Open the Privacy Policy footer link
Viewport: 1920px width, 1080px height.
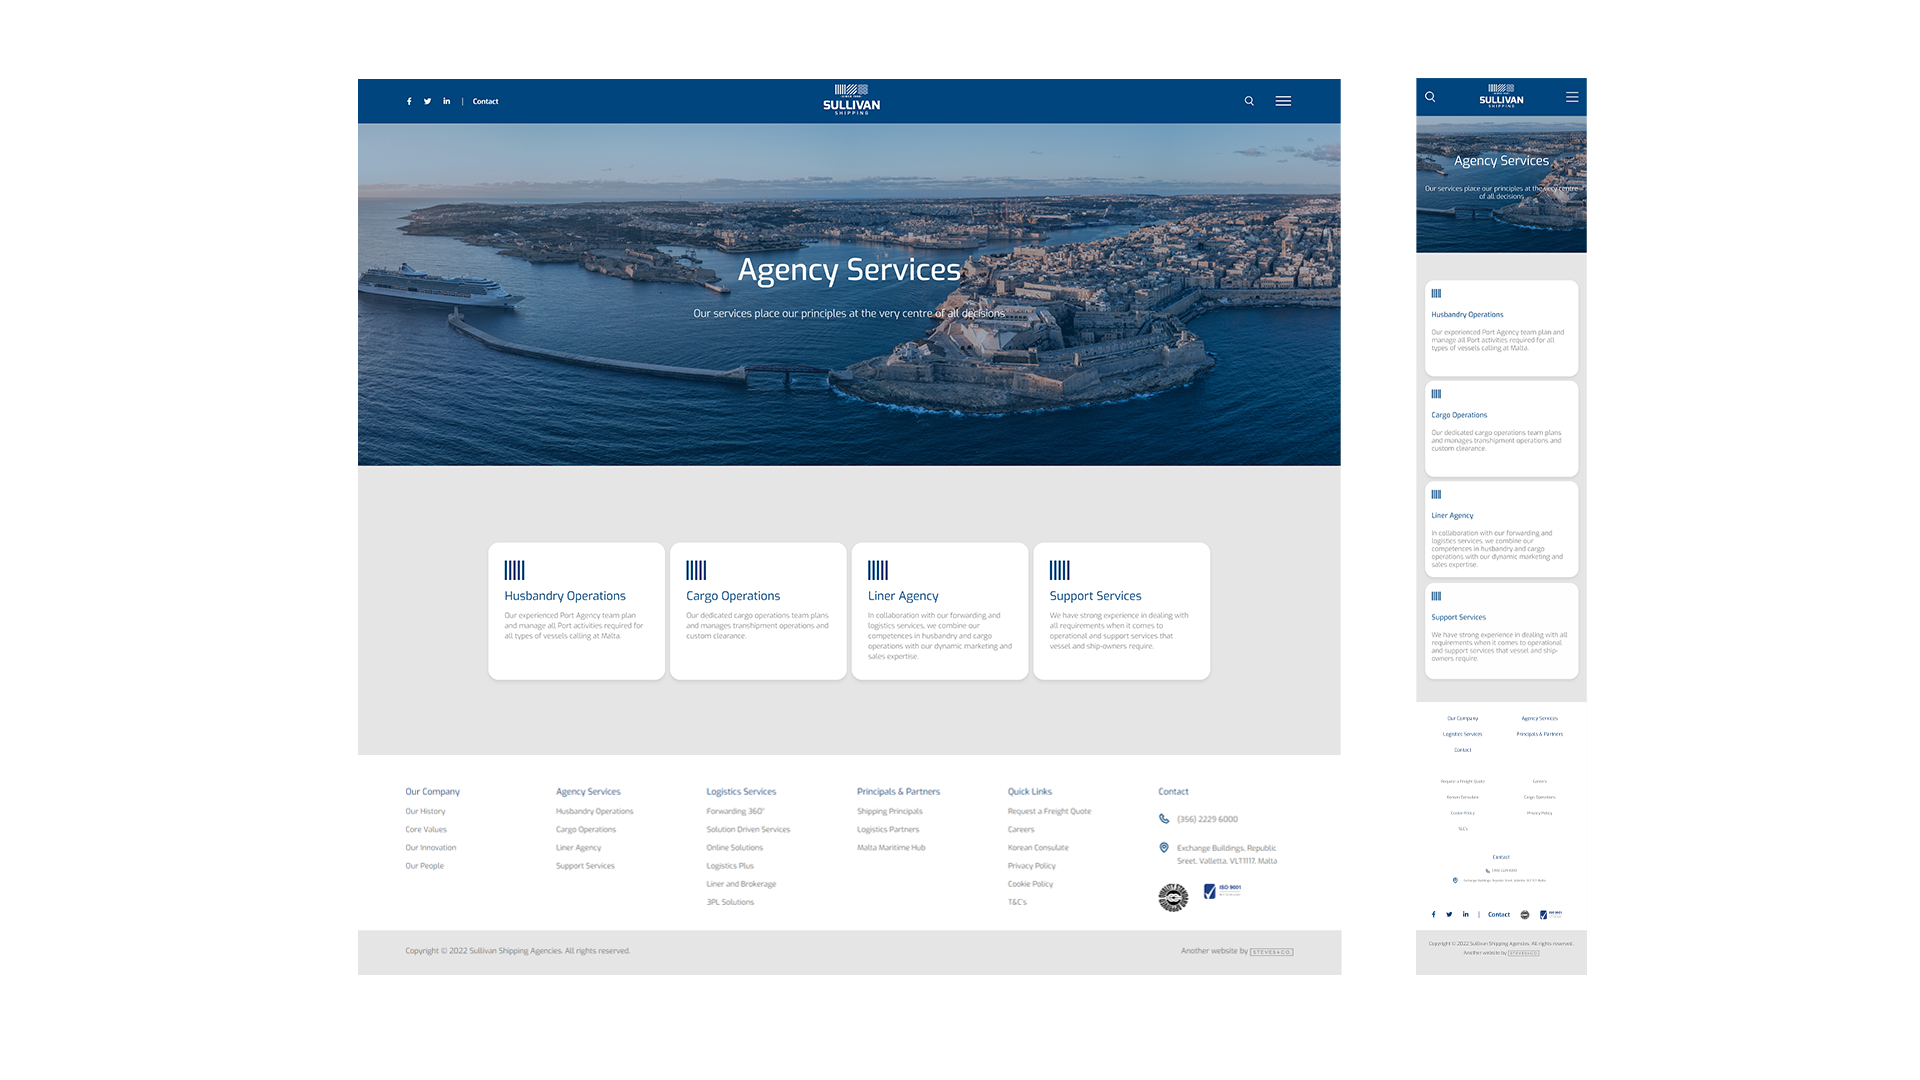tap(1031, 866)
